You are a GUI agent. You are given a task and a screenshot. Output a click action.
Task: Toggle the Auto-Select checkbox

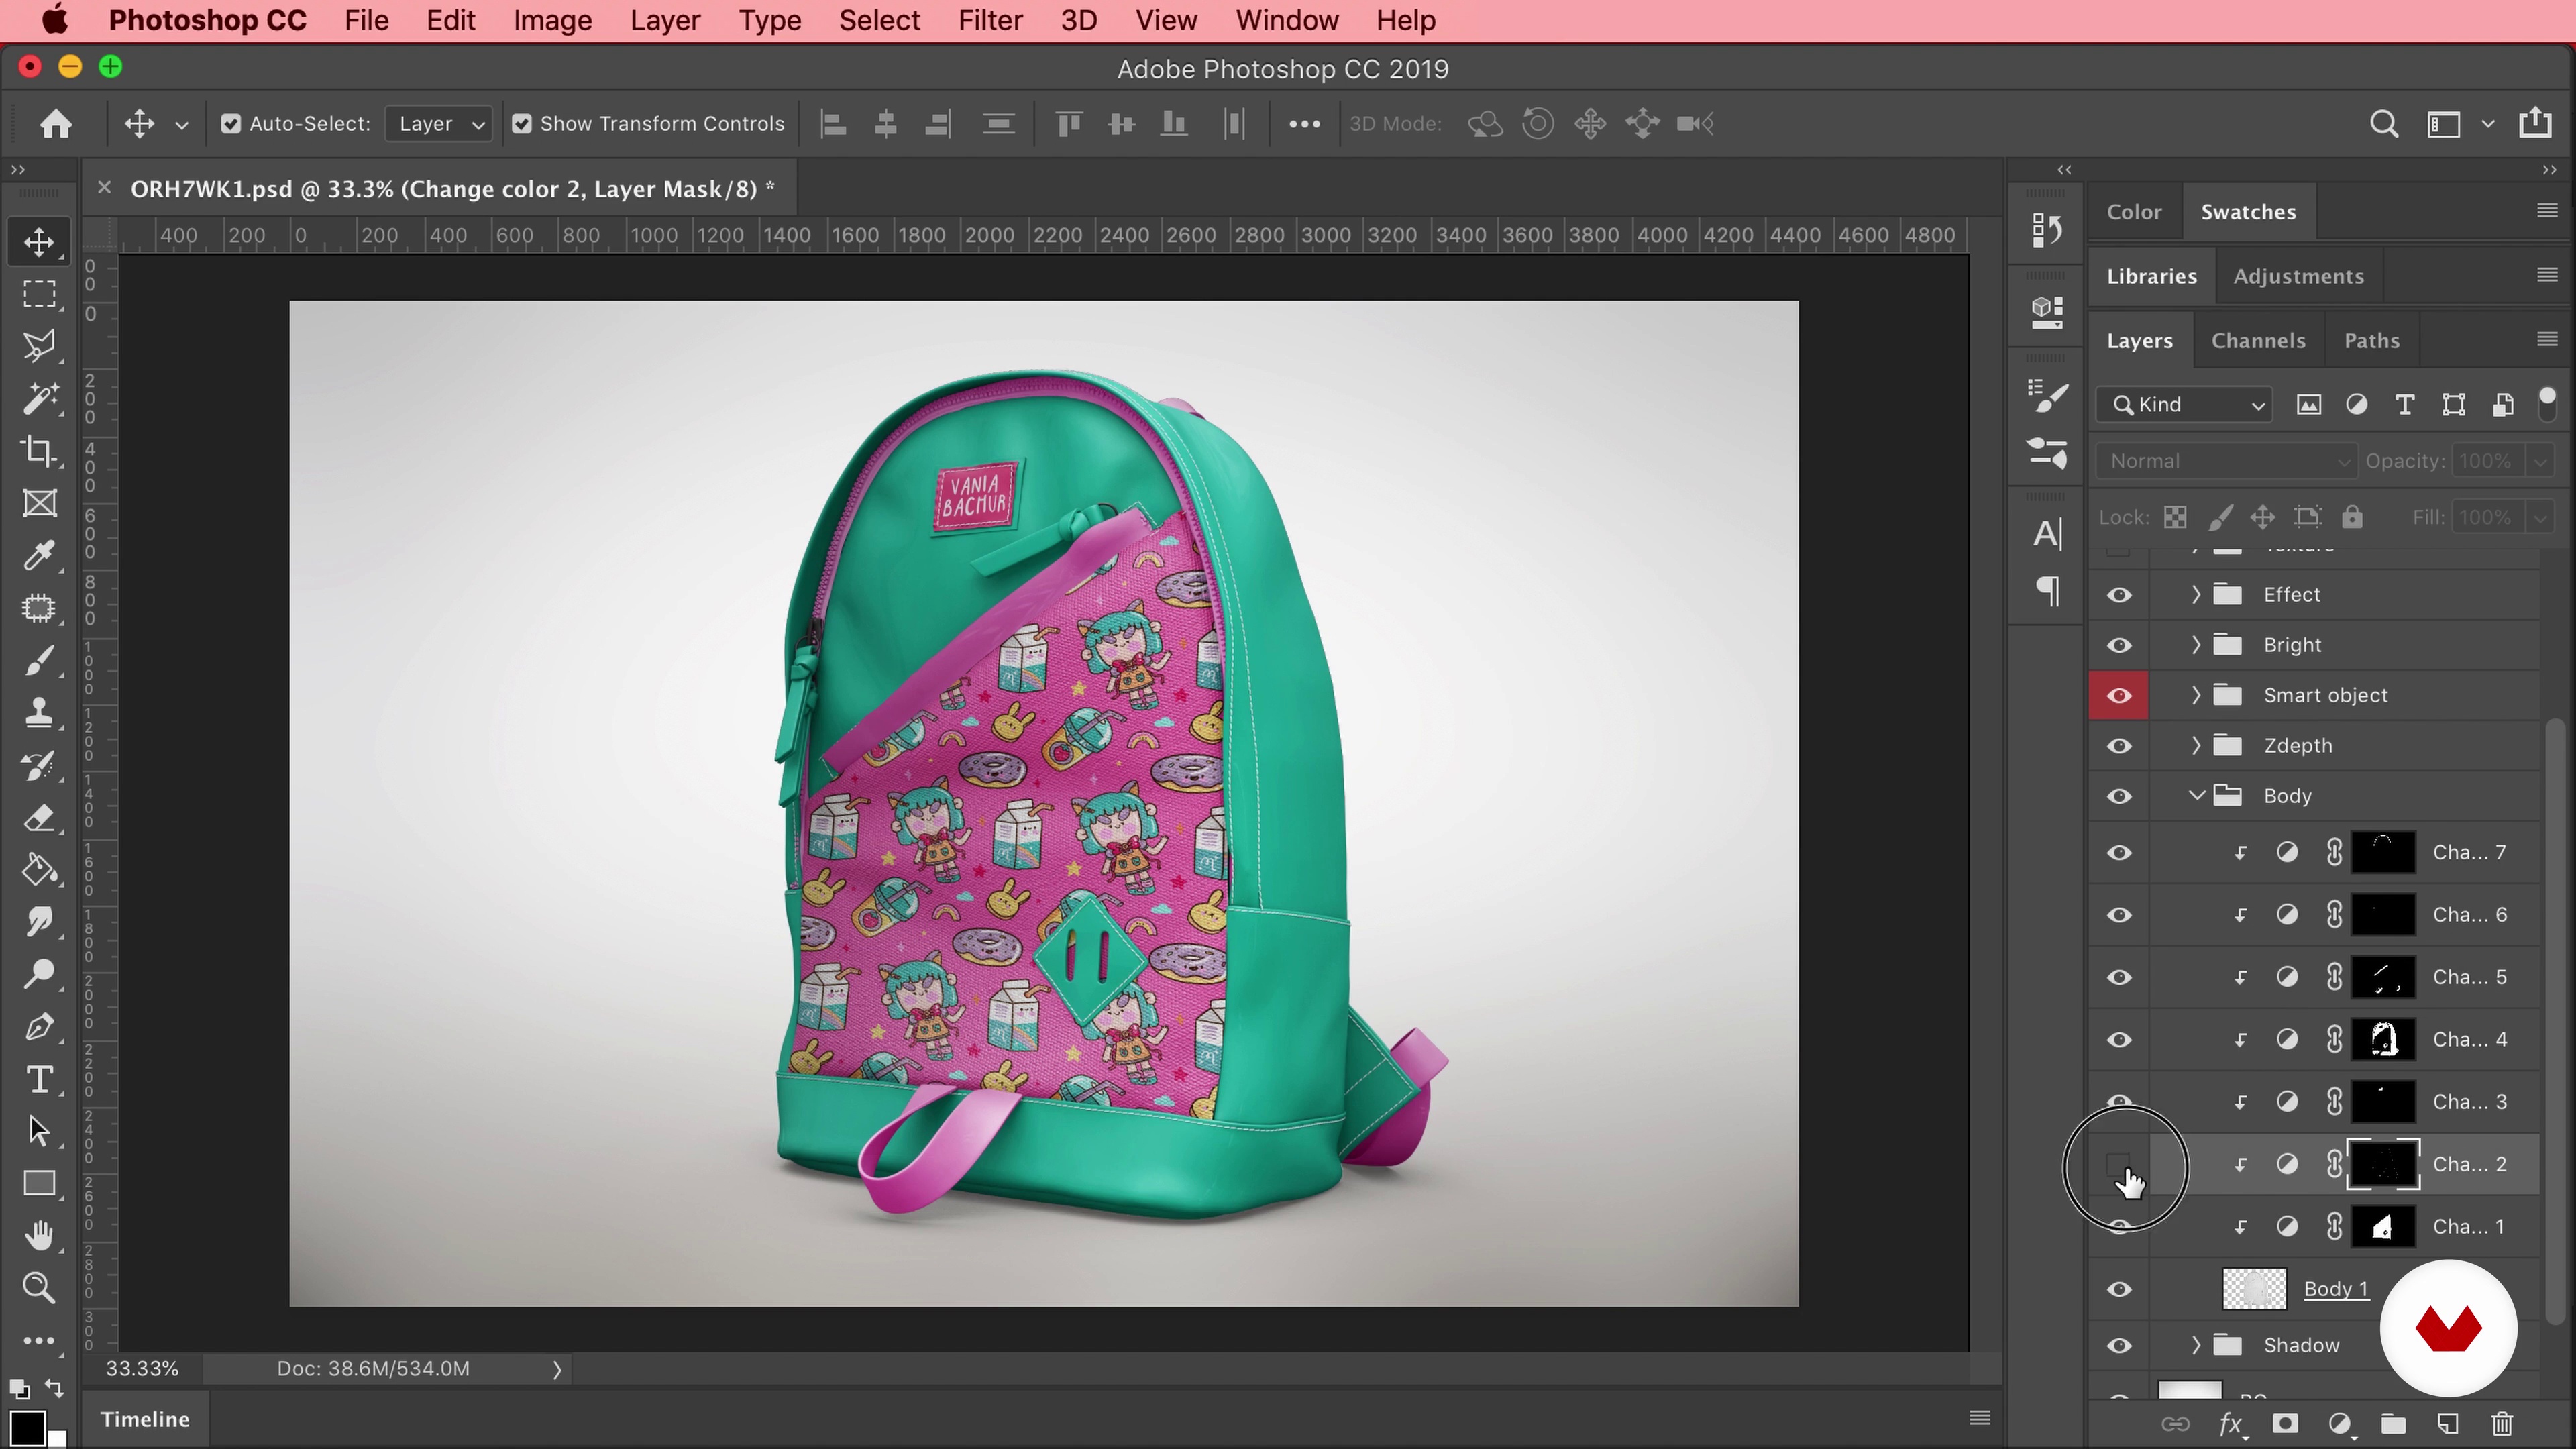point(231,124)
